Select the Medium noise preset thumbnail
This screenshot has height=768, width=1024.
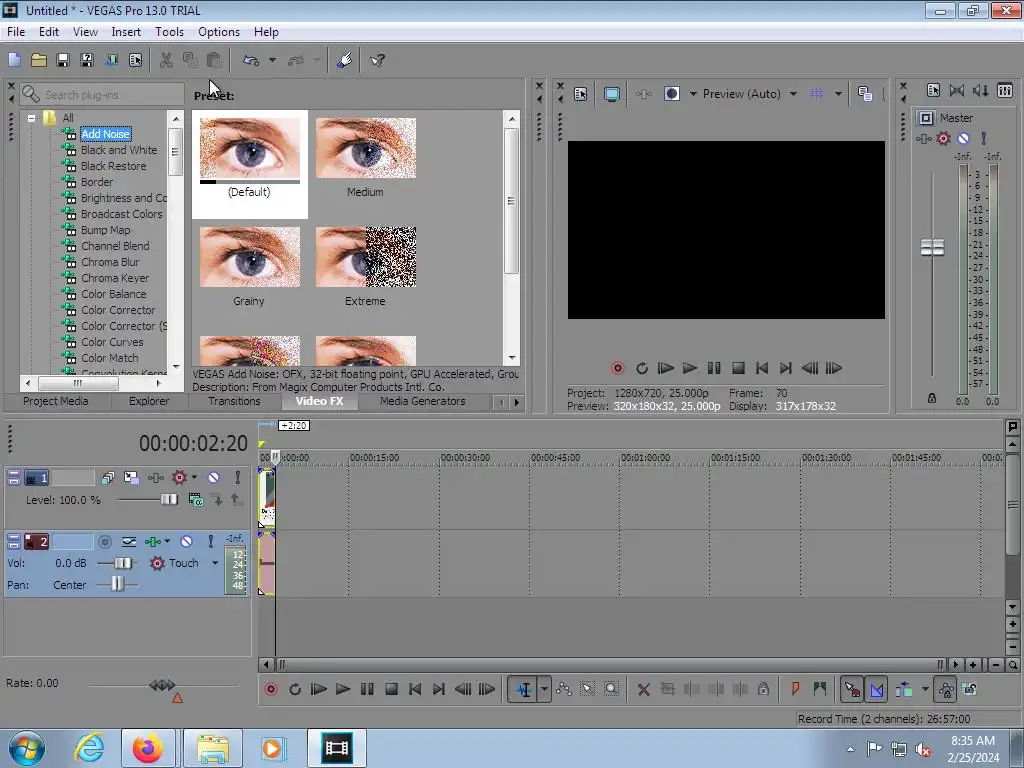point(366,148)
